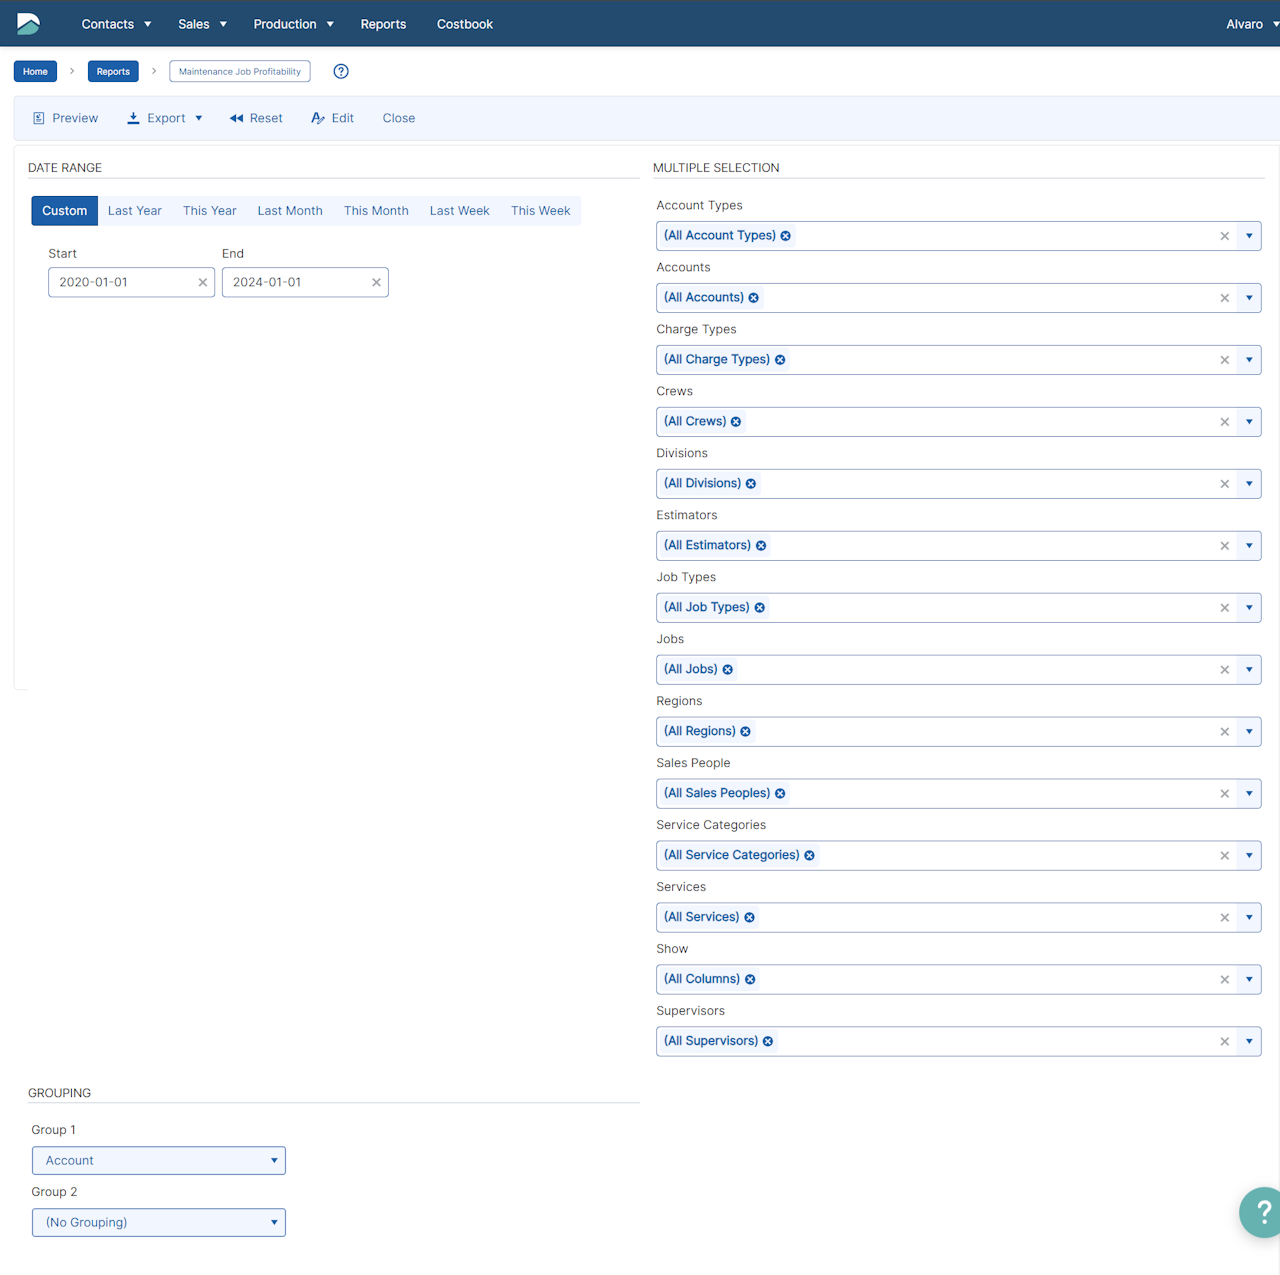The image size is (1280, 1275).
Task: Select the This Week date range
Action: pos(540,211)
